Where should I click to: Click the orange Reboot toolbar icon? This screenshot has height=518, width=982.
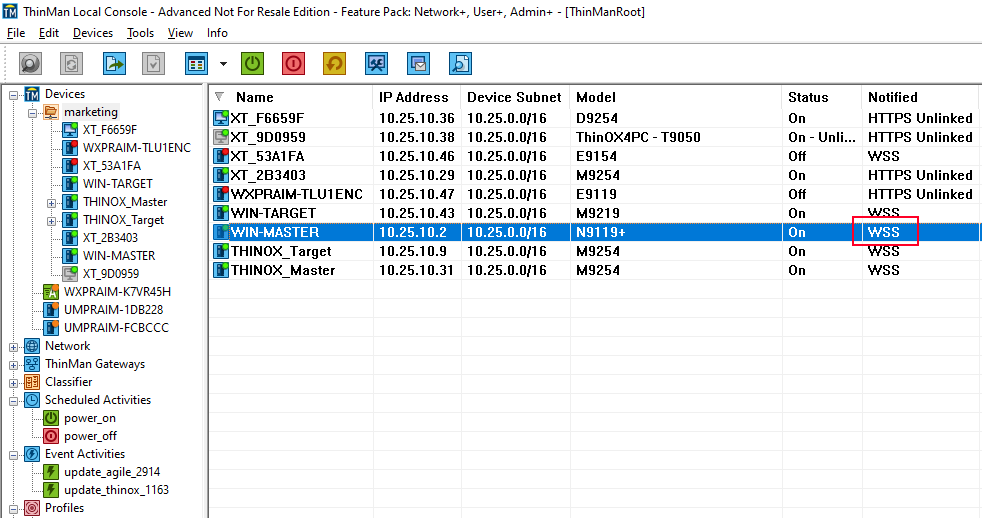(x=334, y=63)
